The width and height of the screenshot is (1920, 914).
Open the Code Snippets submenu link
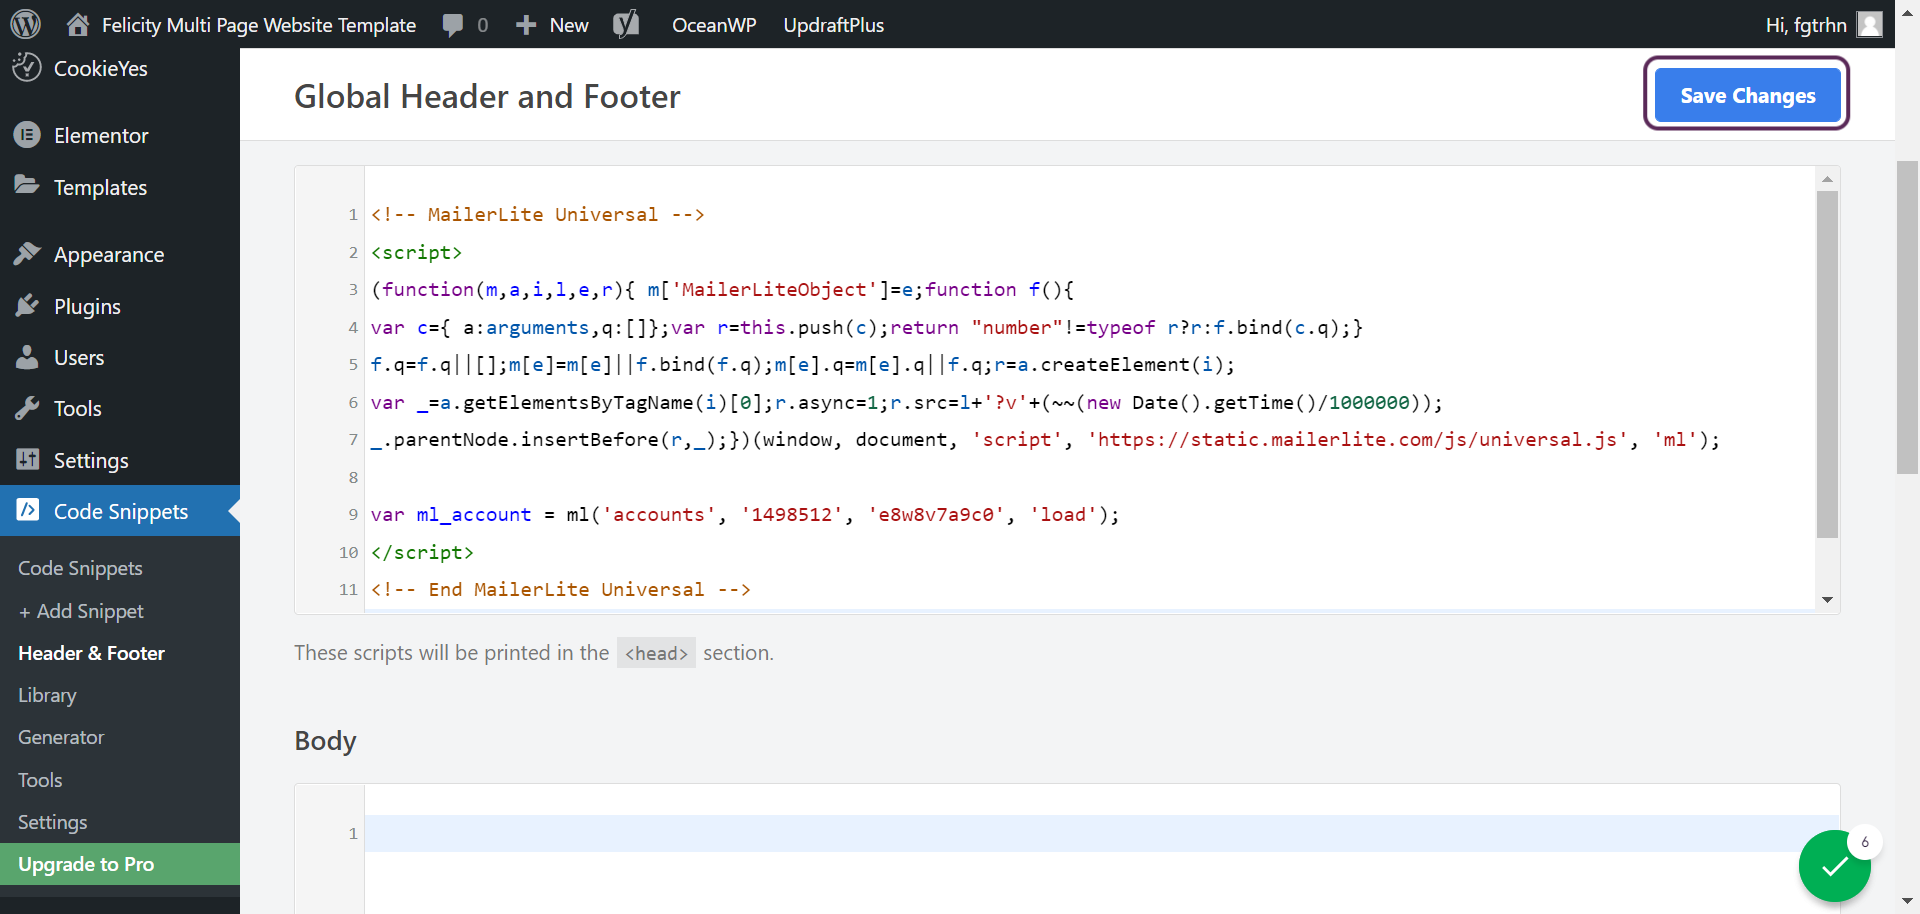[80, 568]
